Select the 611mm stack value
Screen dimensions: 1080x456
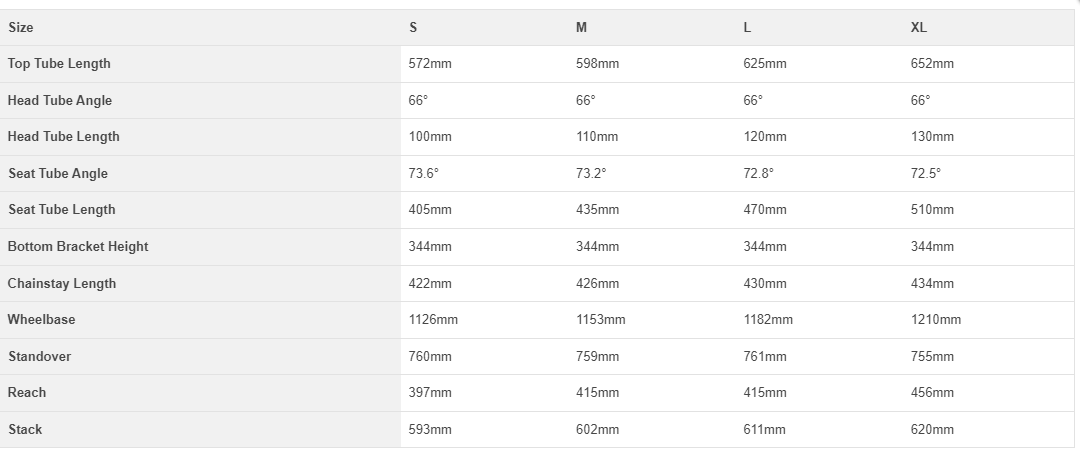(764, 430)
